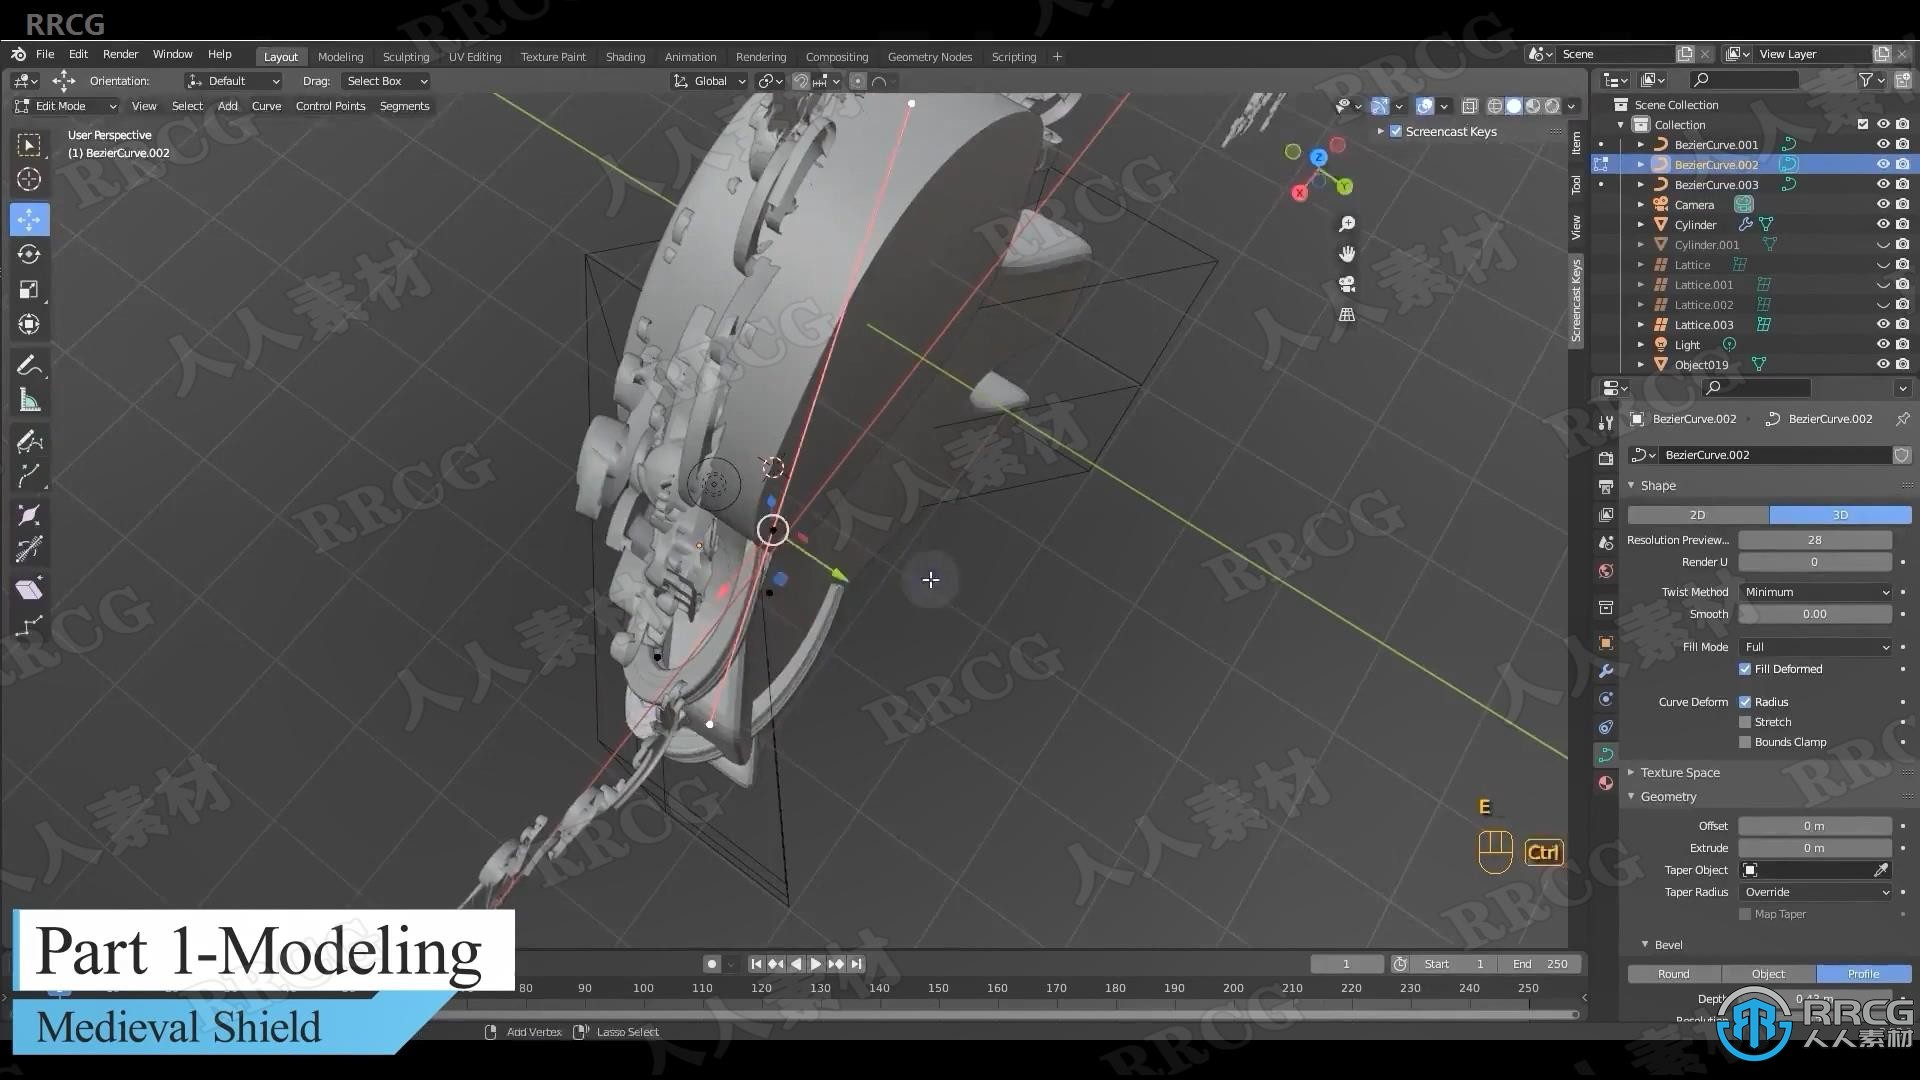Toggle X-ray display in viewport header
Image resolution: width=1920 pixels, height=1080 pixels.
(1470, 106)
